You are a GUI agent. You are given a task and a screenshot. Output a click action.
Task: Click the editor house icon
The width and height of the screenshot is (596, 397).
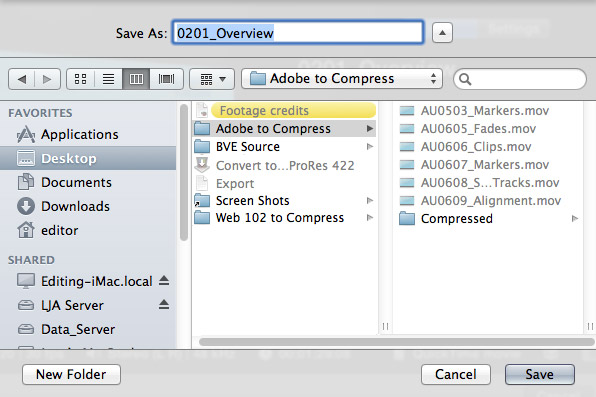click(x=26, y=230)
